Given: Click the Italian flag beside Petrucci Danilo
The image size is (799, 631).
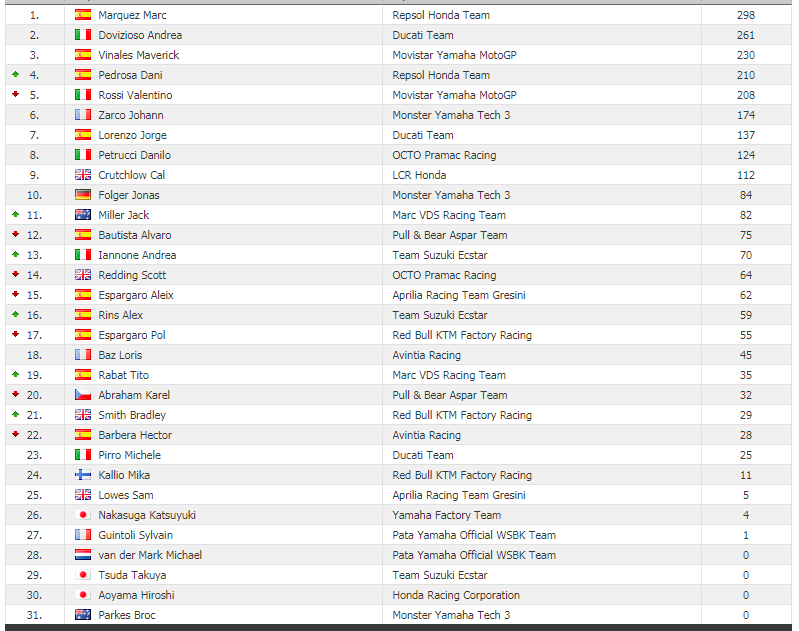Looking at the screenshot, I should coord(83,155).
